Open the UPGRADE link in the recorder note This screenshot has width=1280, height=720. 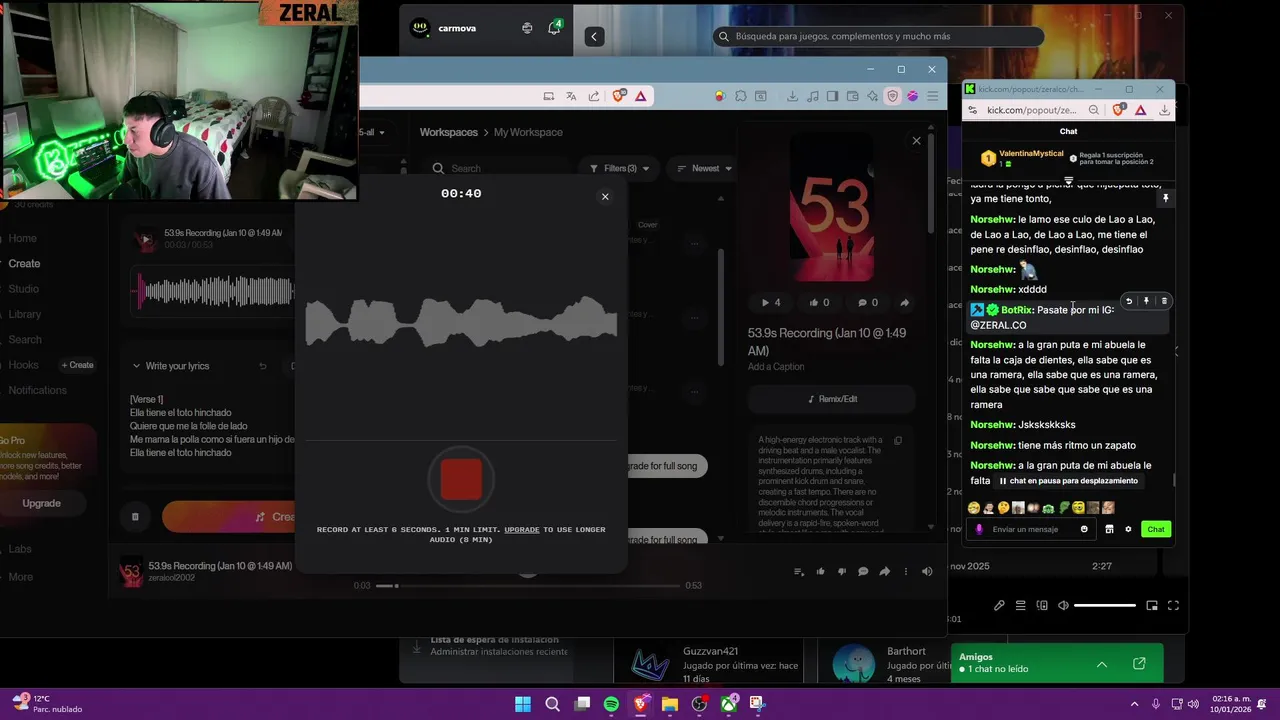point(521,529)
